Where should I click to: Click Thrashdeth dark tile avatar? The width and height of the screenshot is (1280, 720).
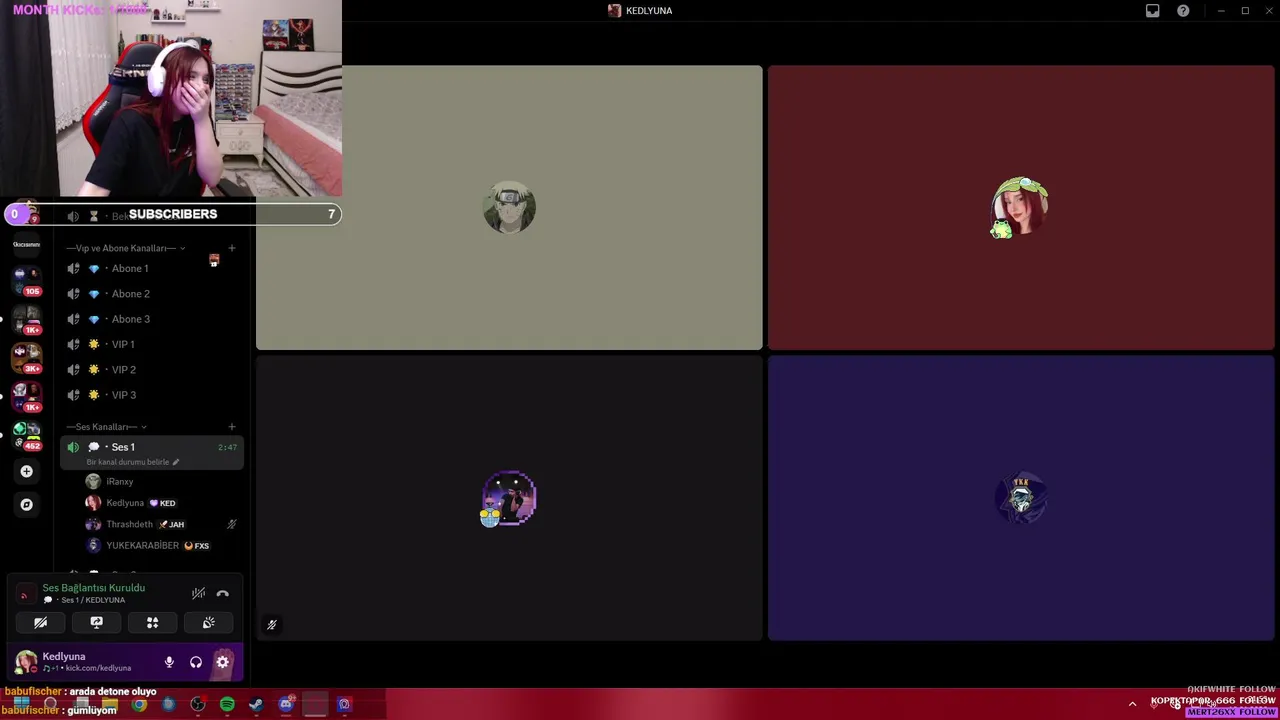pyautogui.click(x=509, y=498)
